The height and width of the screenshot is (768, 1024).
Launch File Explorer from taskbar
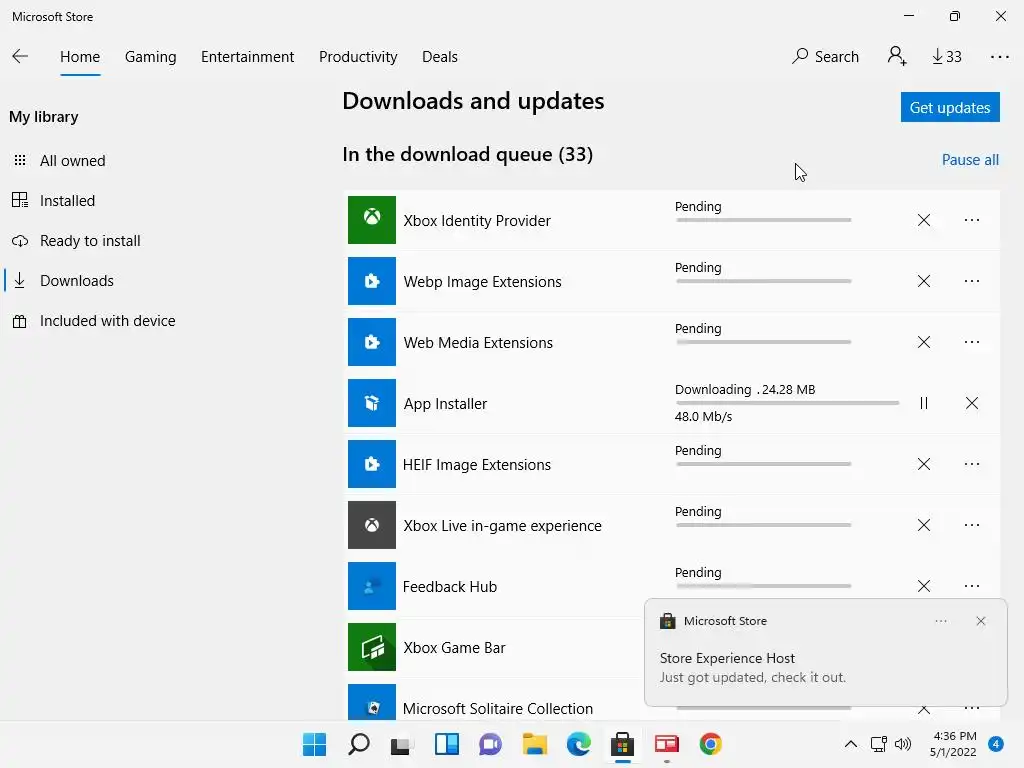534,744
